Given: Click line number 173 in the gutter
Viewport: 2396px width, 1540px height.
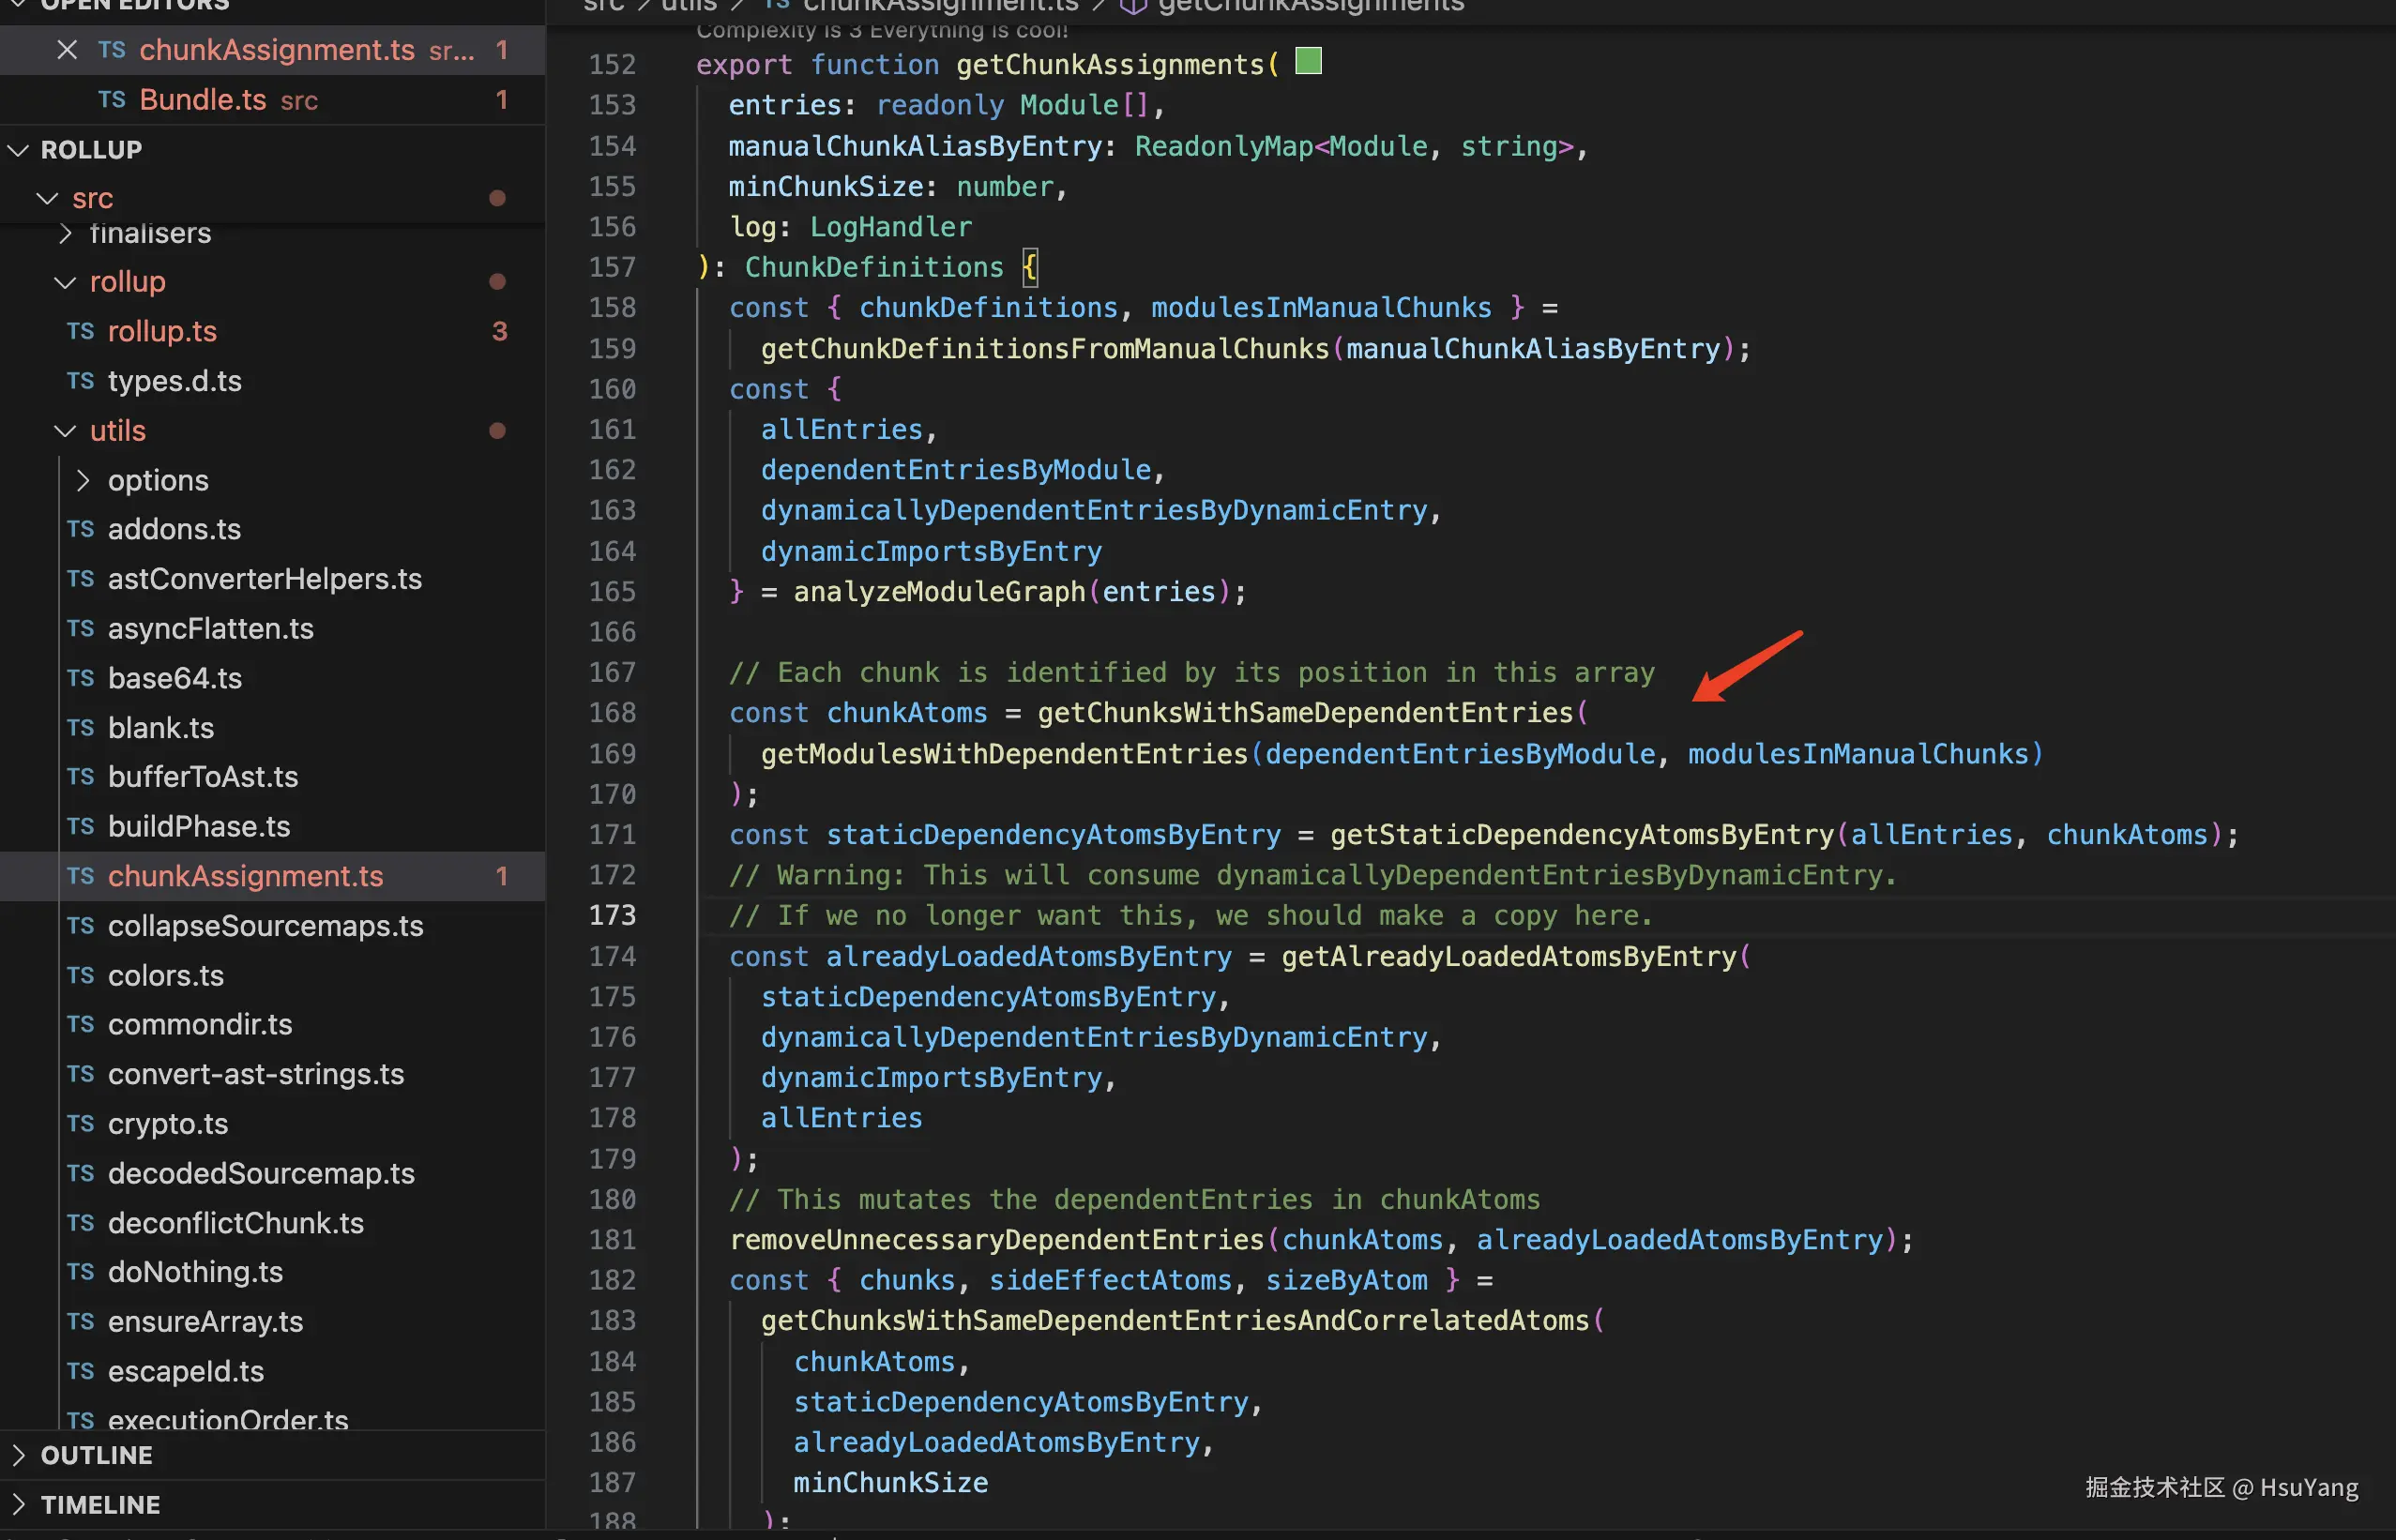Looking at the screenshot, I should (612, 915).
